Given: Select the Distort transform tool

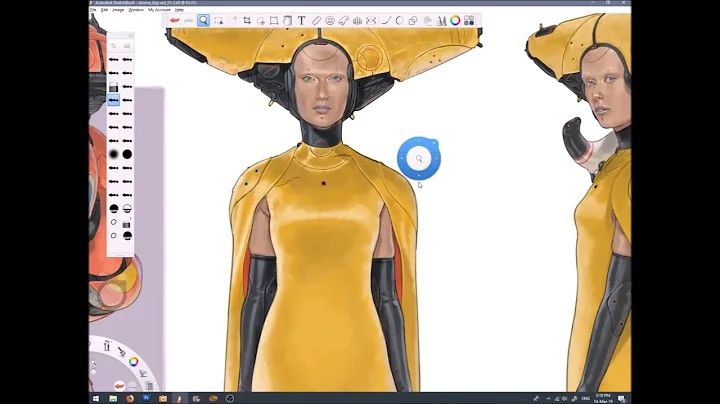Looking at the screenshot, I should 274,21.
